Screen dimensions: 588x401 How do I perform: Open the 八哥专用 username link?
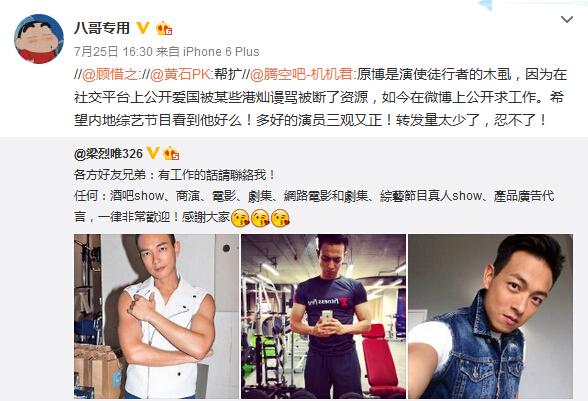pos(102,28)
